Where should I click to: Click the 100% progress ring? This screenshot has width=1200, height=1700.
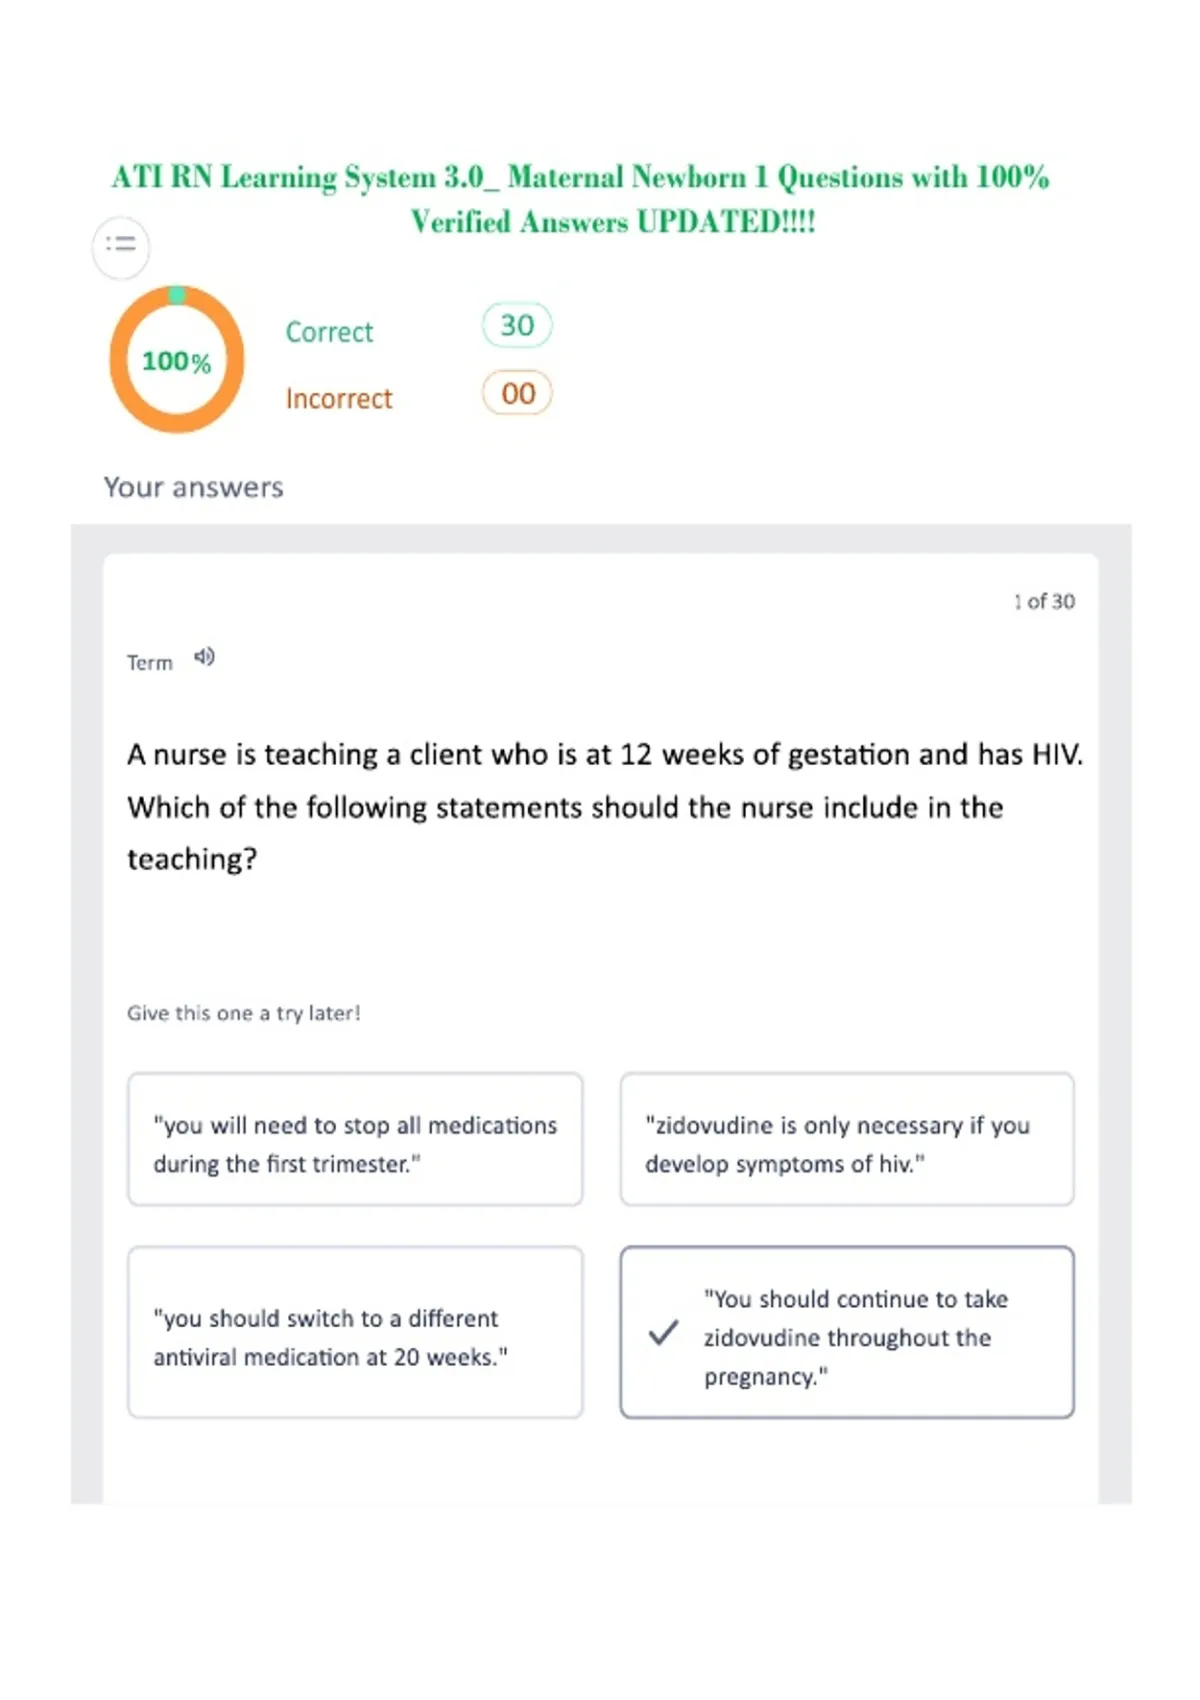pos(176,359)
